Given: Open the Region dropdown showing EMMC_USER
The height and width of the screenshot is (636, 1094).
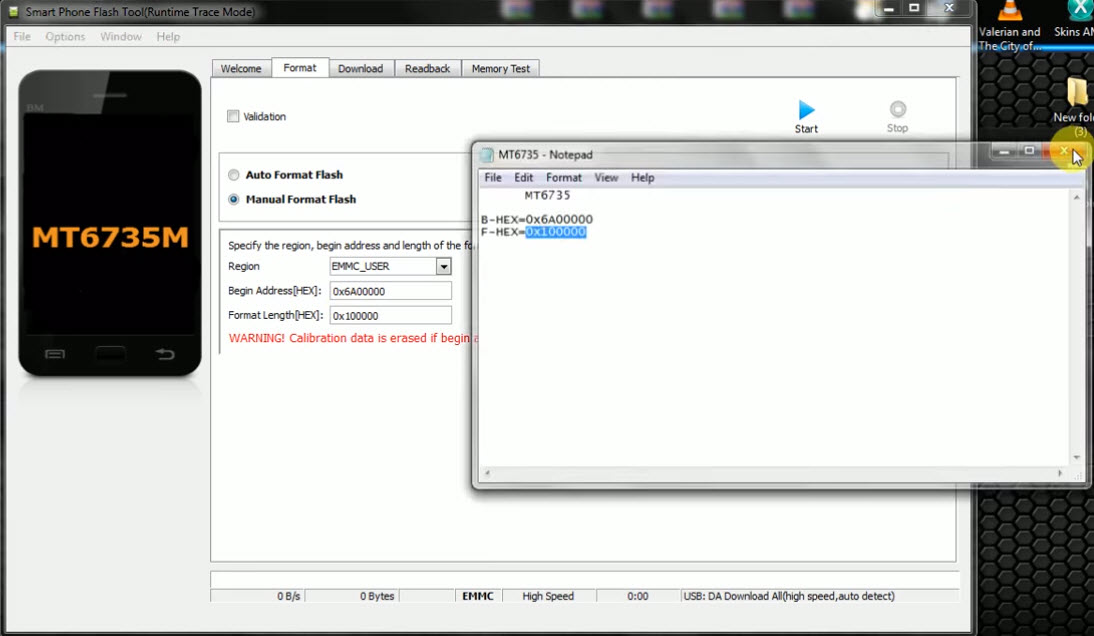Looking at the screenshot, I should (443, 266).
